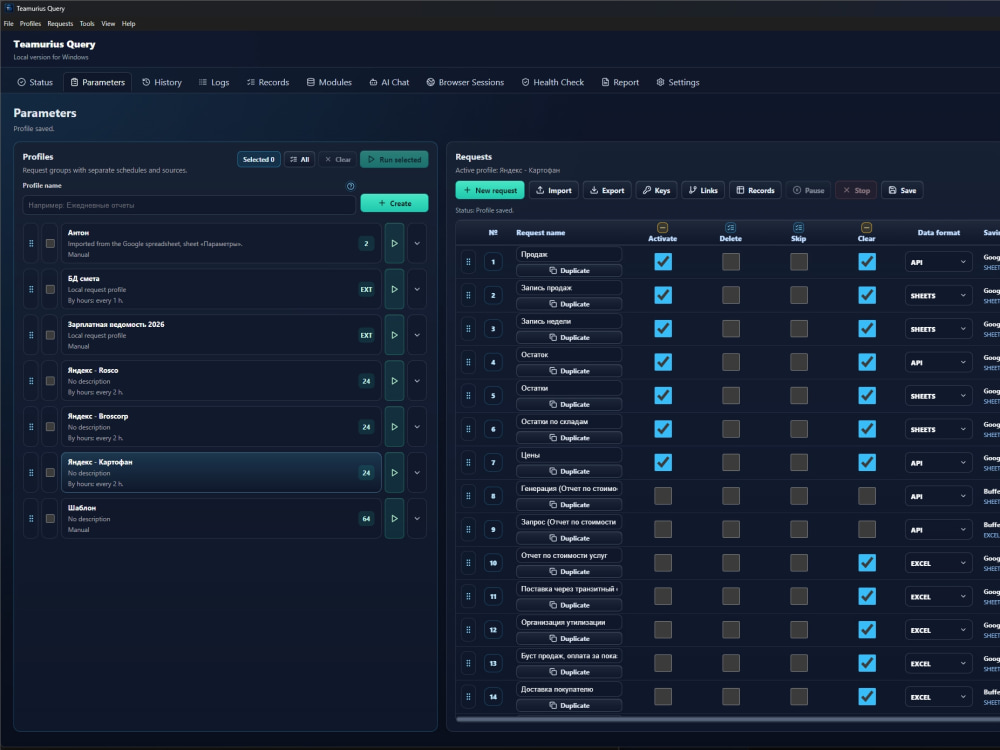
Task: Click drag handle of request row 1
Action: coord(469,262)
